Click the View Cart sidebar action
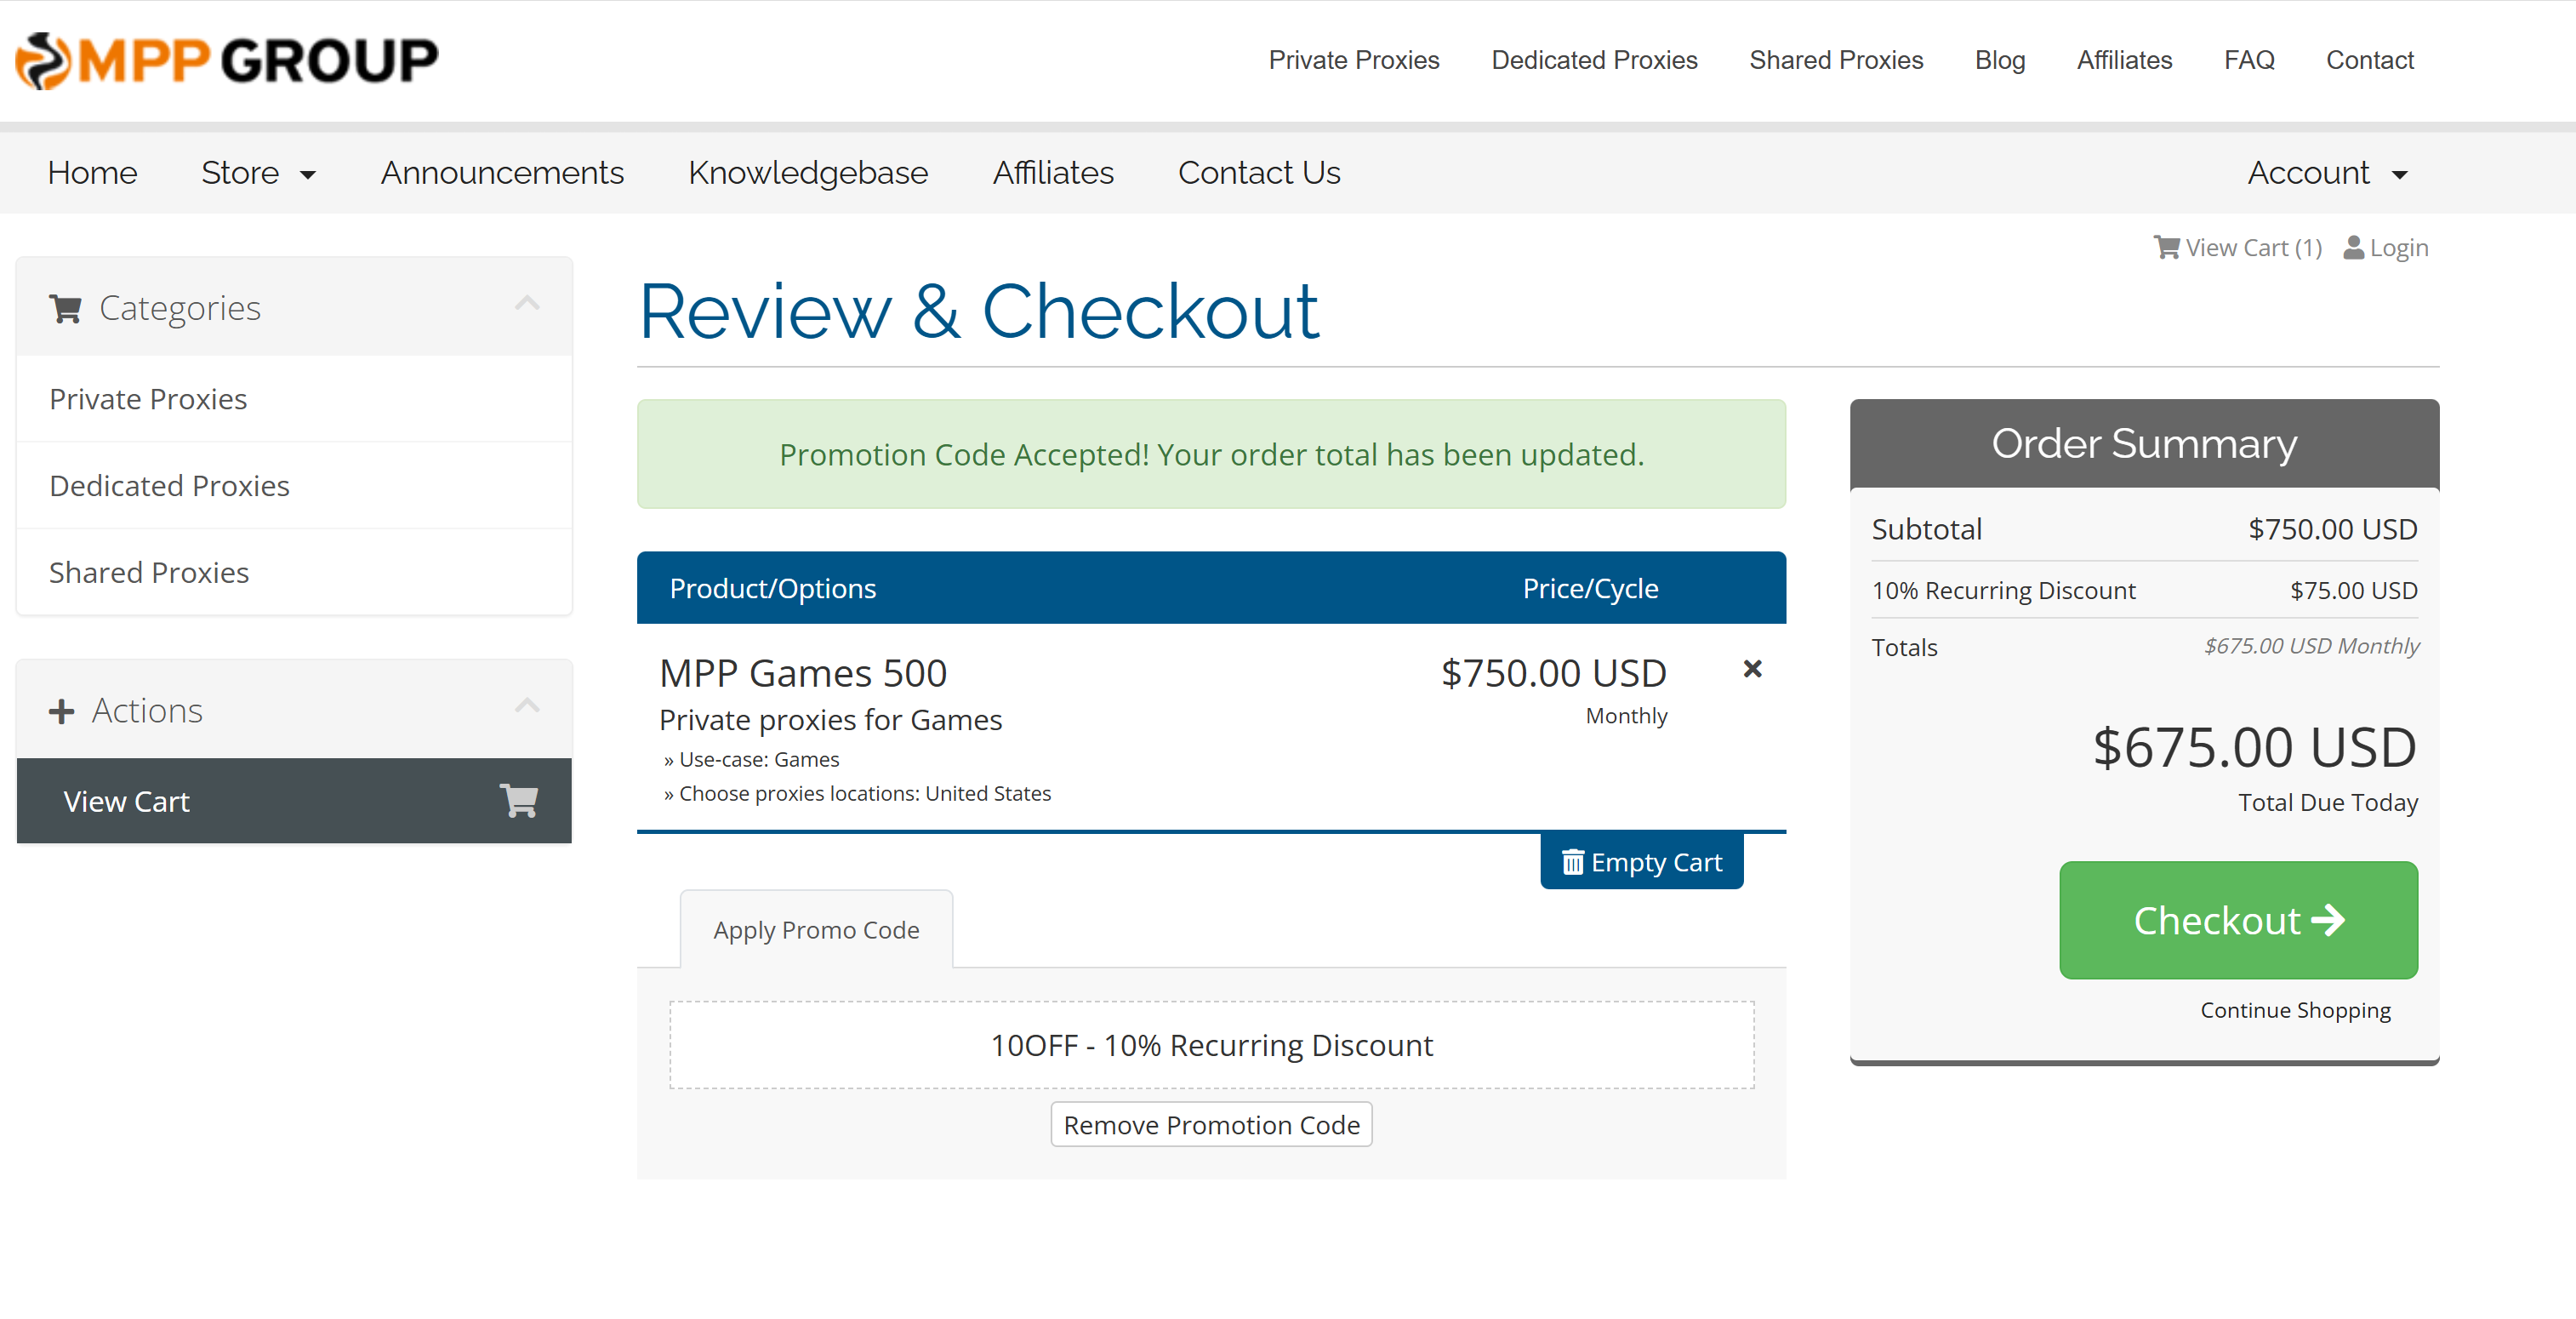 294,801
